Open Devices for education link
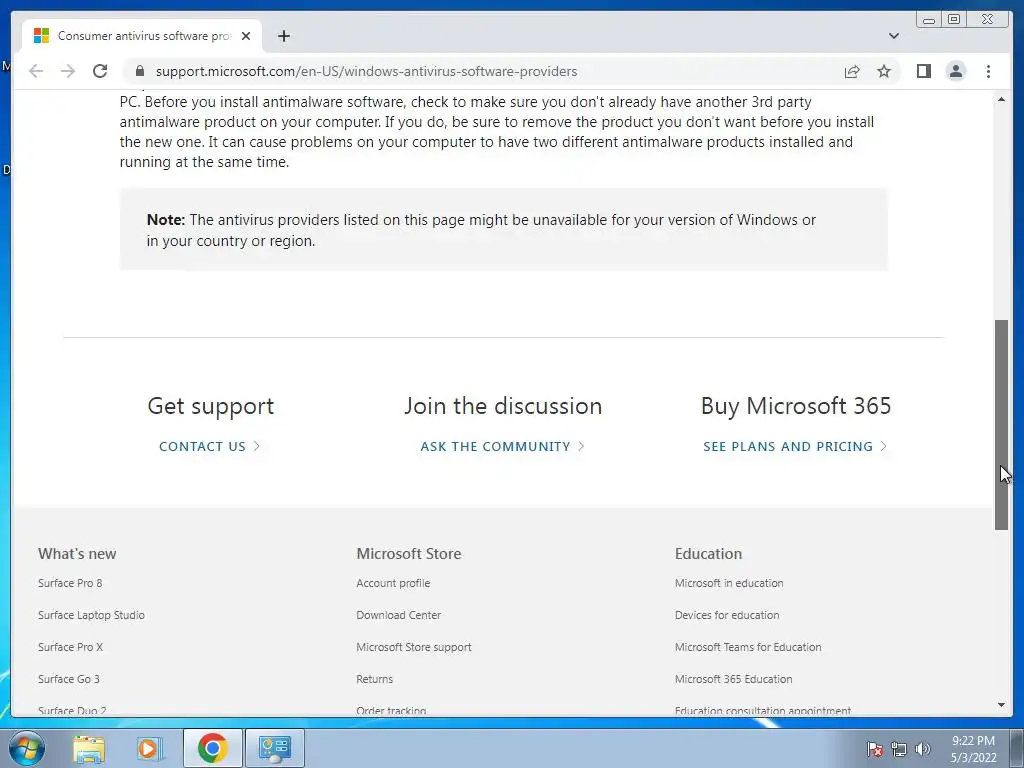Screen dimensions: 1024x768 (x=727, y=615)
